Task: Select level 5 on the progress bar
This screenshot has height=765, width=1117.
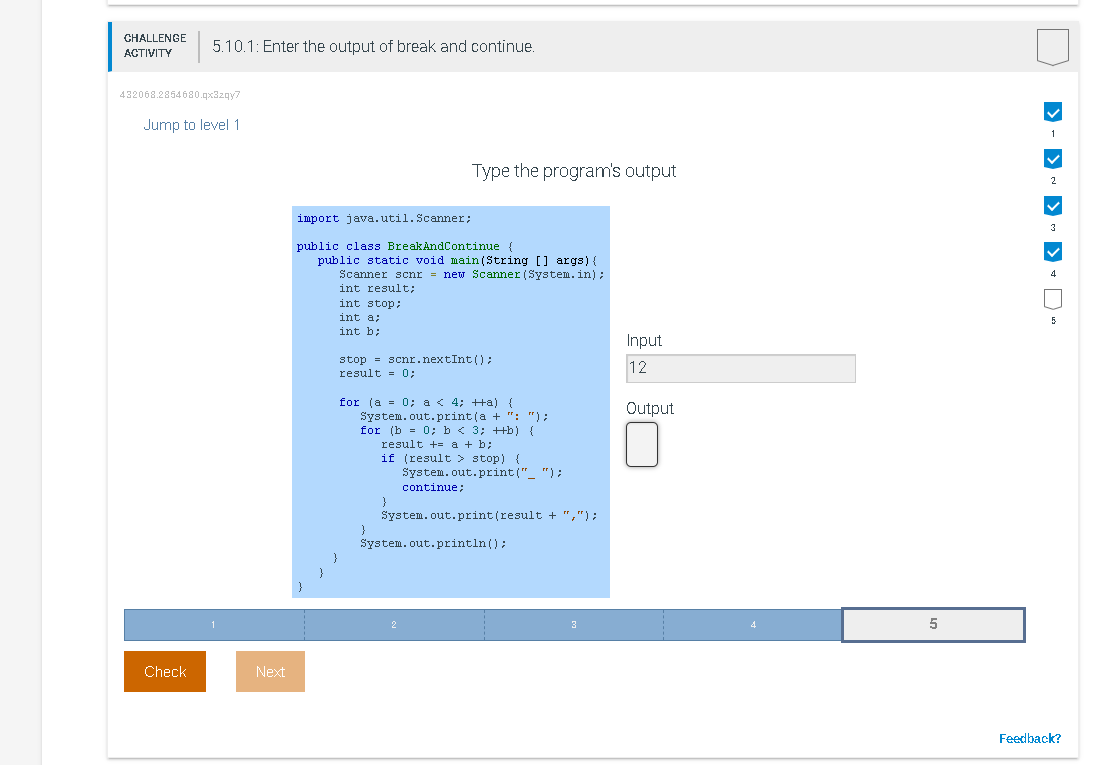Action: [x=933, y=624]
